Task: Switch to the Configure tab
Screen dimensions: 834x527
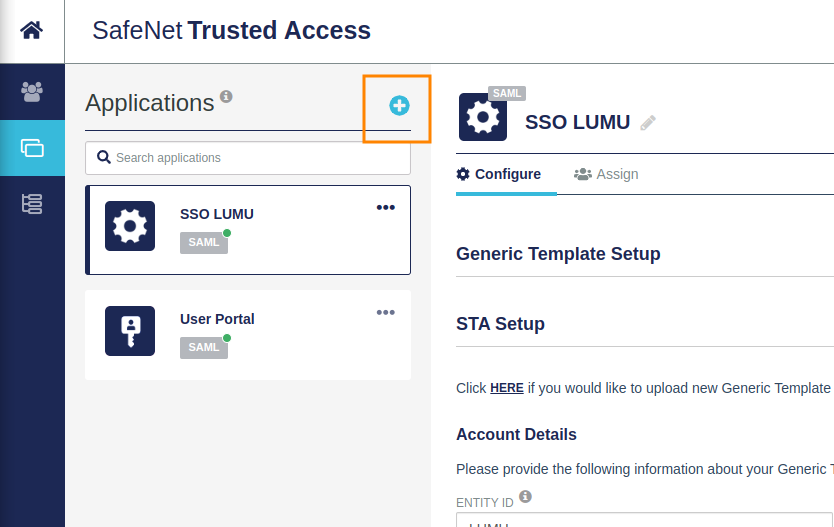Action: coord(499,174)
